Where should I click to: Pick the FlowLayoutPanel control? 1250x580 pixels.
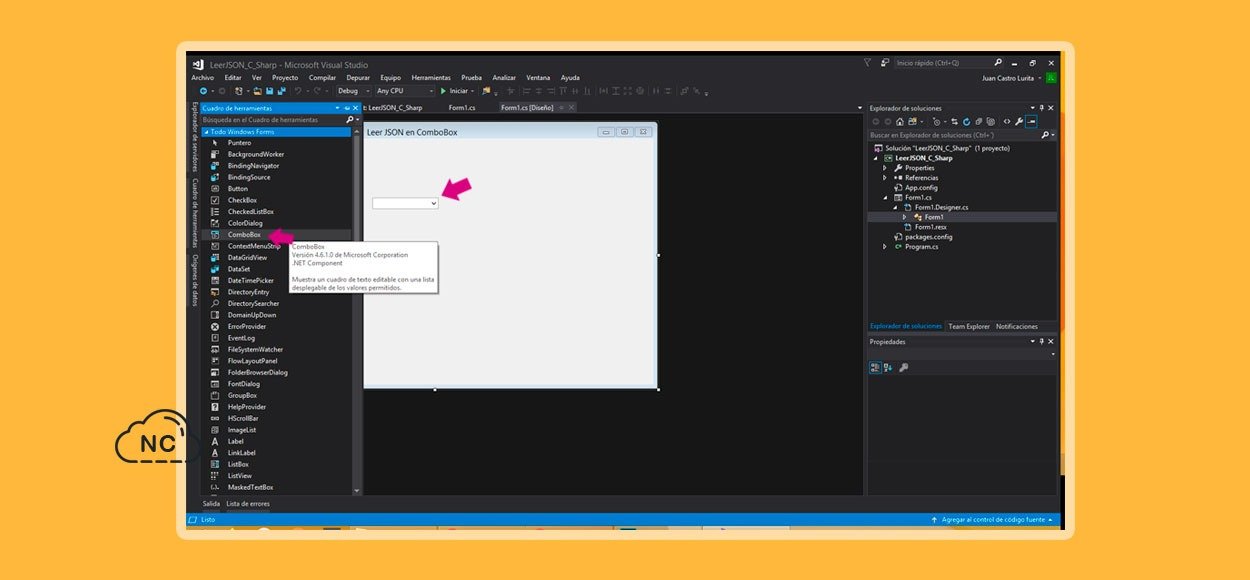[x=252, y=361]
